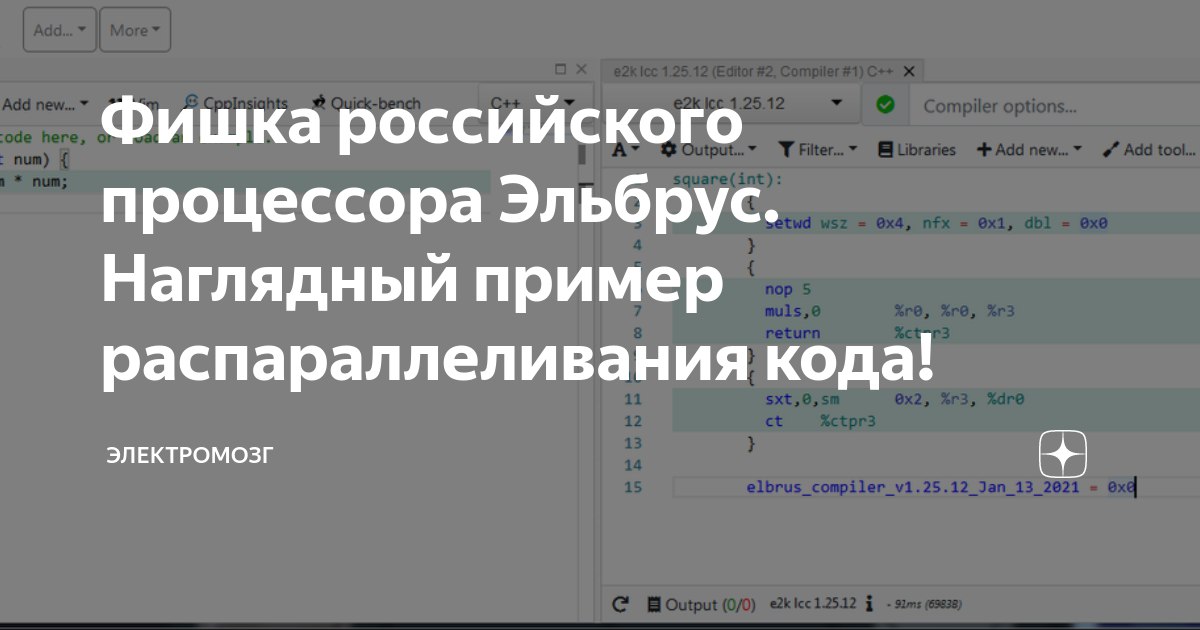This screenshot has width=1200, height=630.
Task: Open the Add tool... menu
Action: coord(1150,150)
